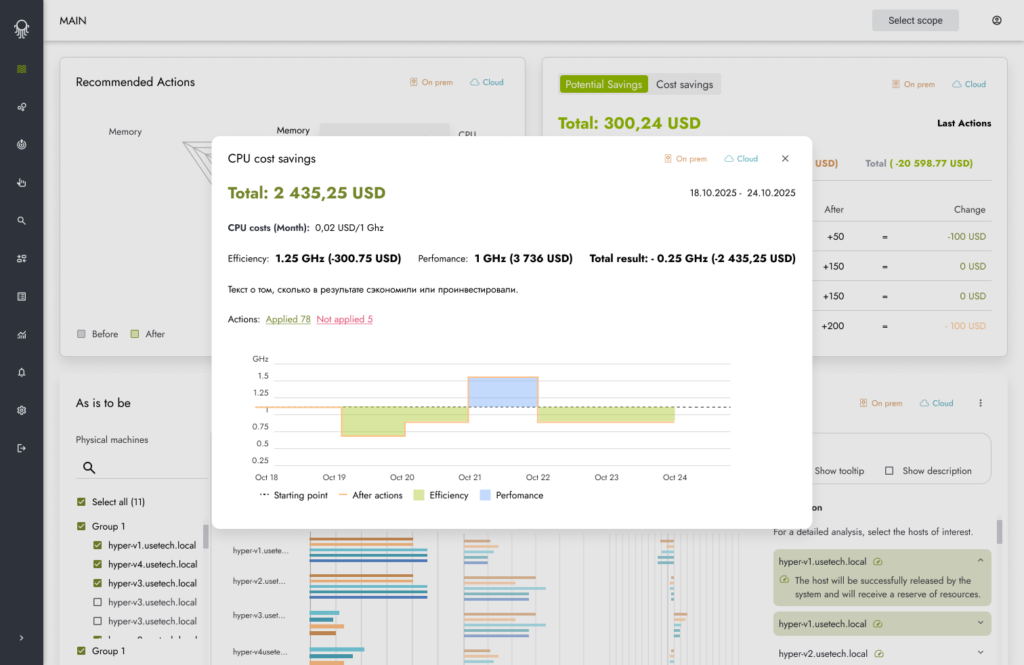Click On prem filter in CPU dialog
1024x665 pixels.
pyautogui.click(x=686, y=159)
